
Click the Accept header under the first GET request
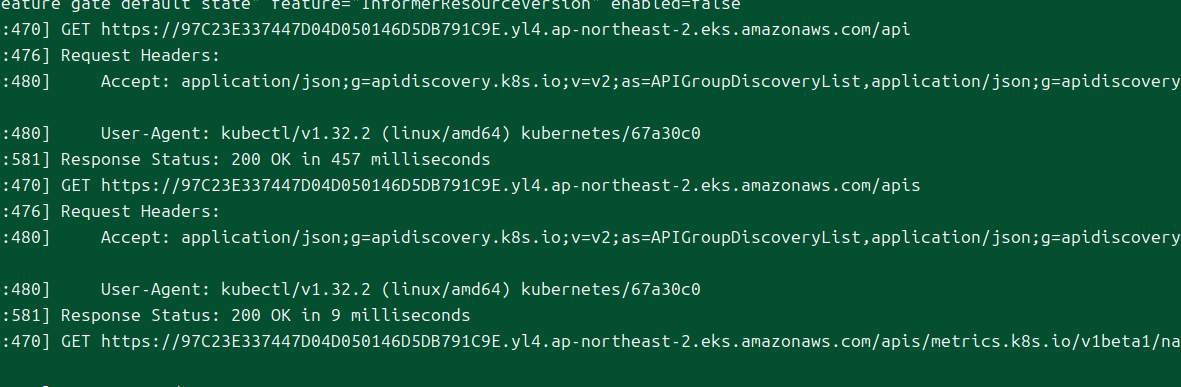click(641, 81)
